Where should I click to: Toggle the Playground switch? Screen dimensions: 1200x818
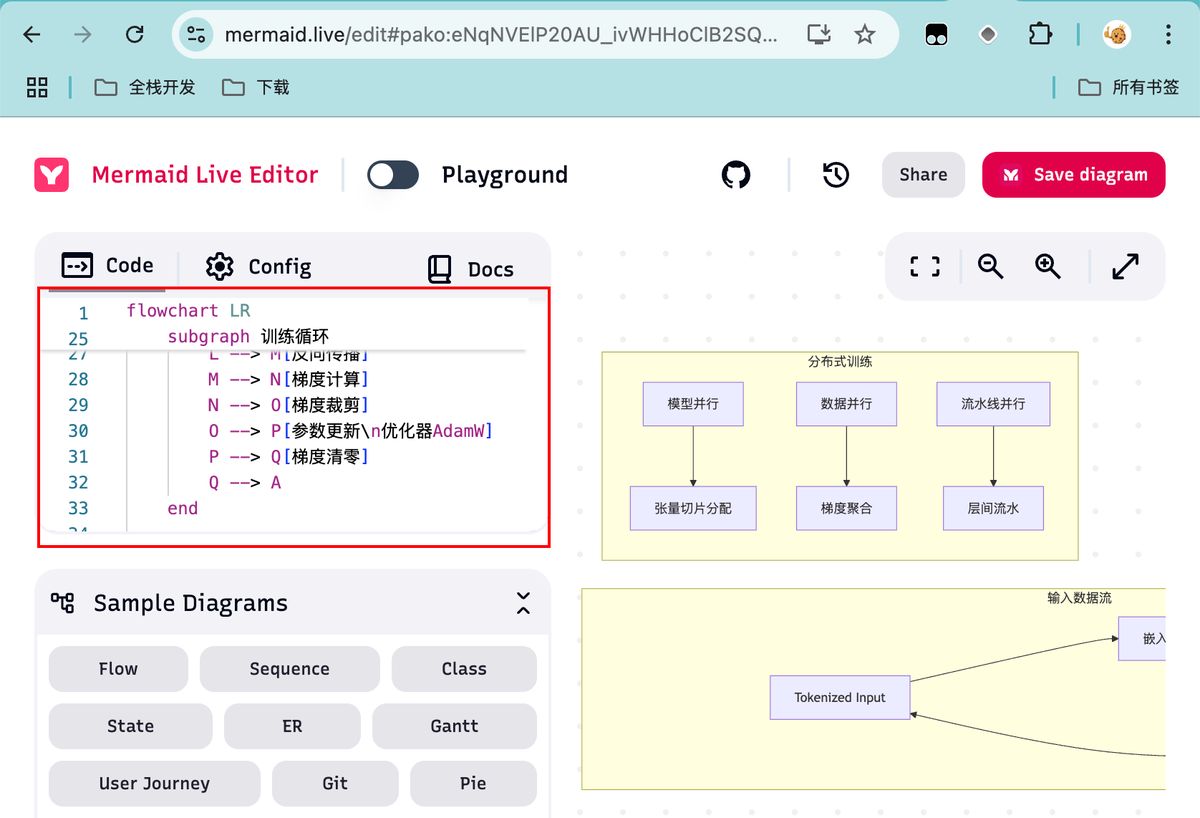click(x=393, y=175)
